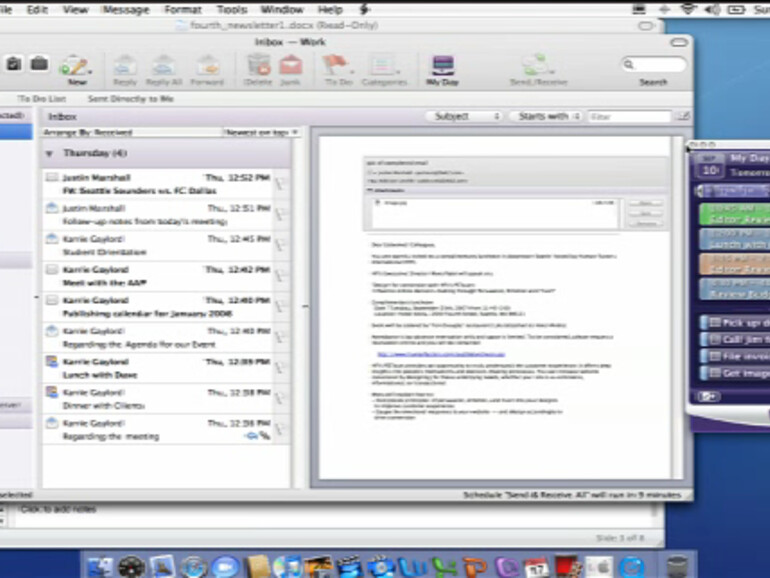Open My Day from the toolbar
The image size is (770, 578).
coord(442,66)
